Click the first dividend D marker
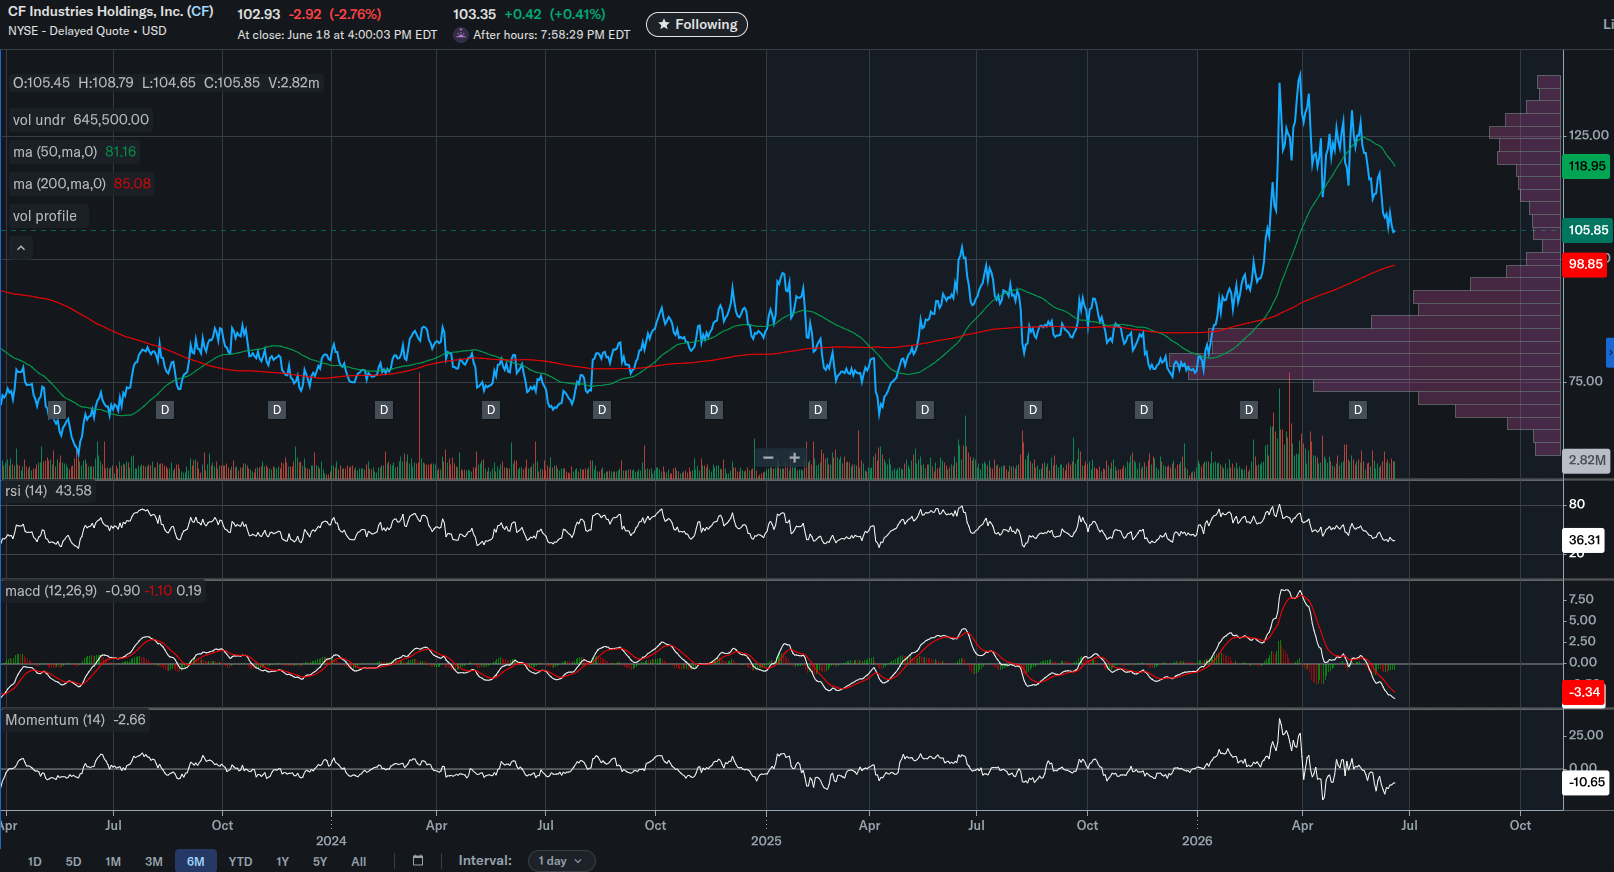 pos(57,410)
